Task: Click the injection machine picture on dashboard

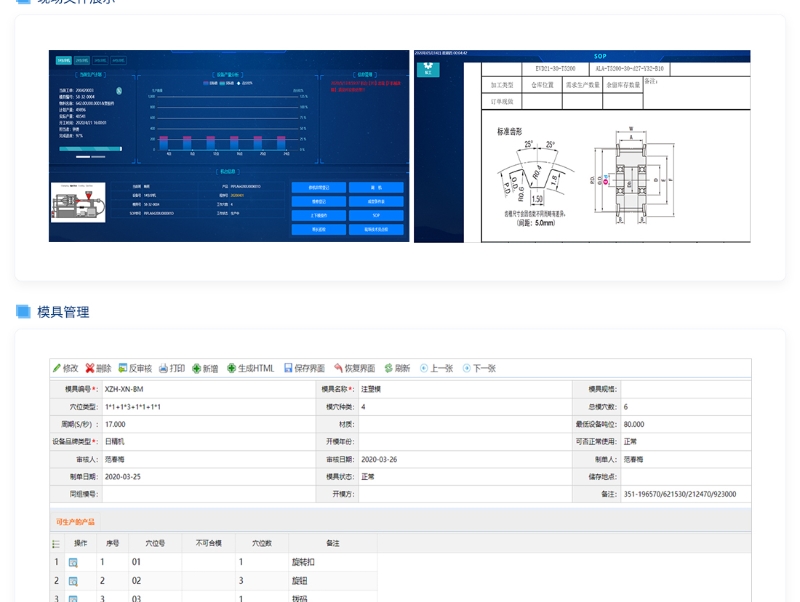Action: point(78,203)
